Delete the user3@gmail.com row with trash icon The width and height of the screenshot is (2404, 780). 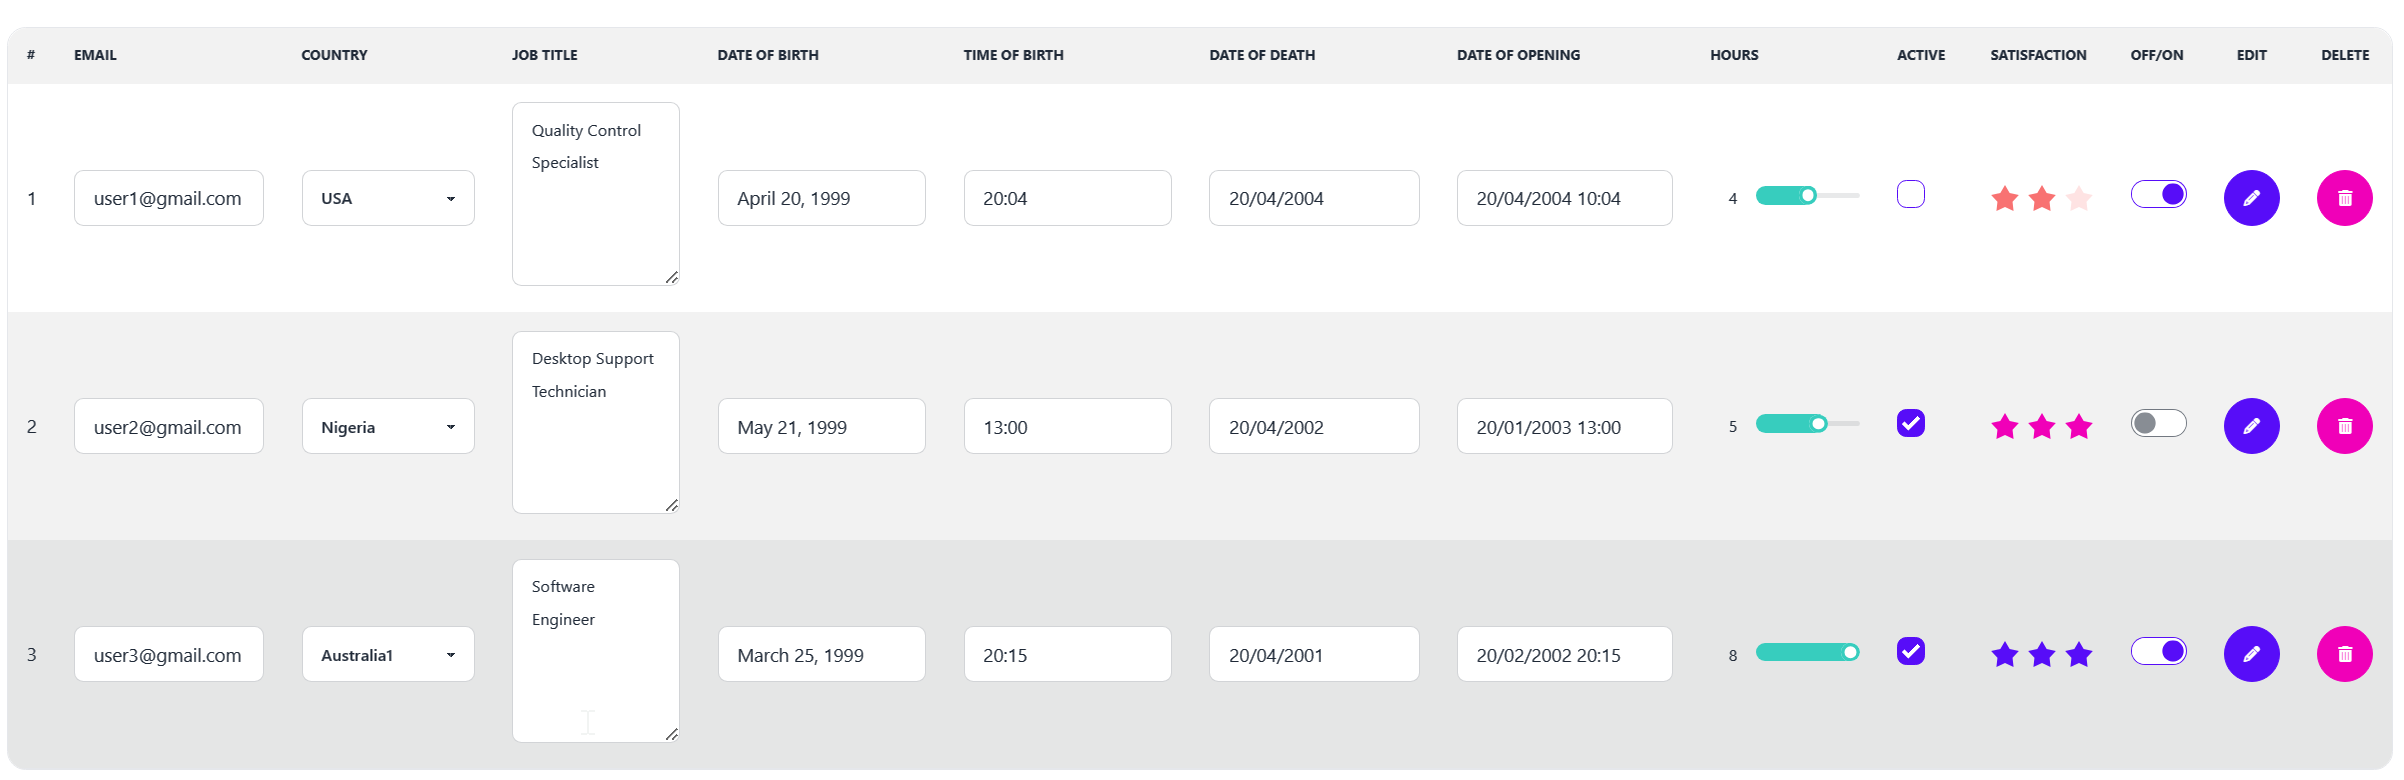pos(2344,654)
